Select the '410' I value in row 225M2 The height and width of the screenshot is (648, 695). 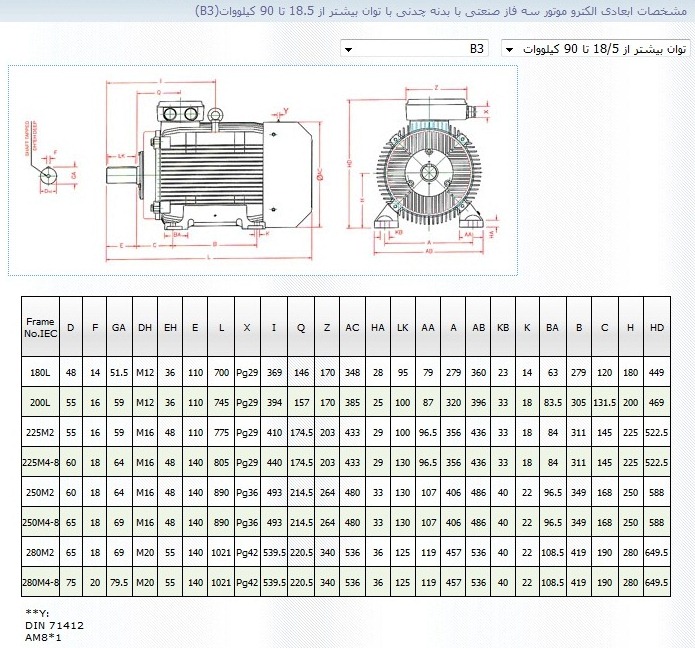pyautogui.click(x=274, y=432)
